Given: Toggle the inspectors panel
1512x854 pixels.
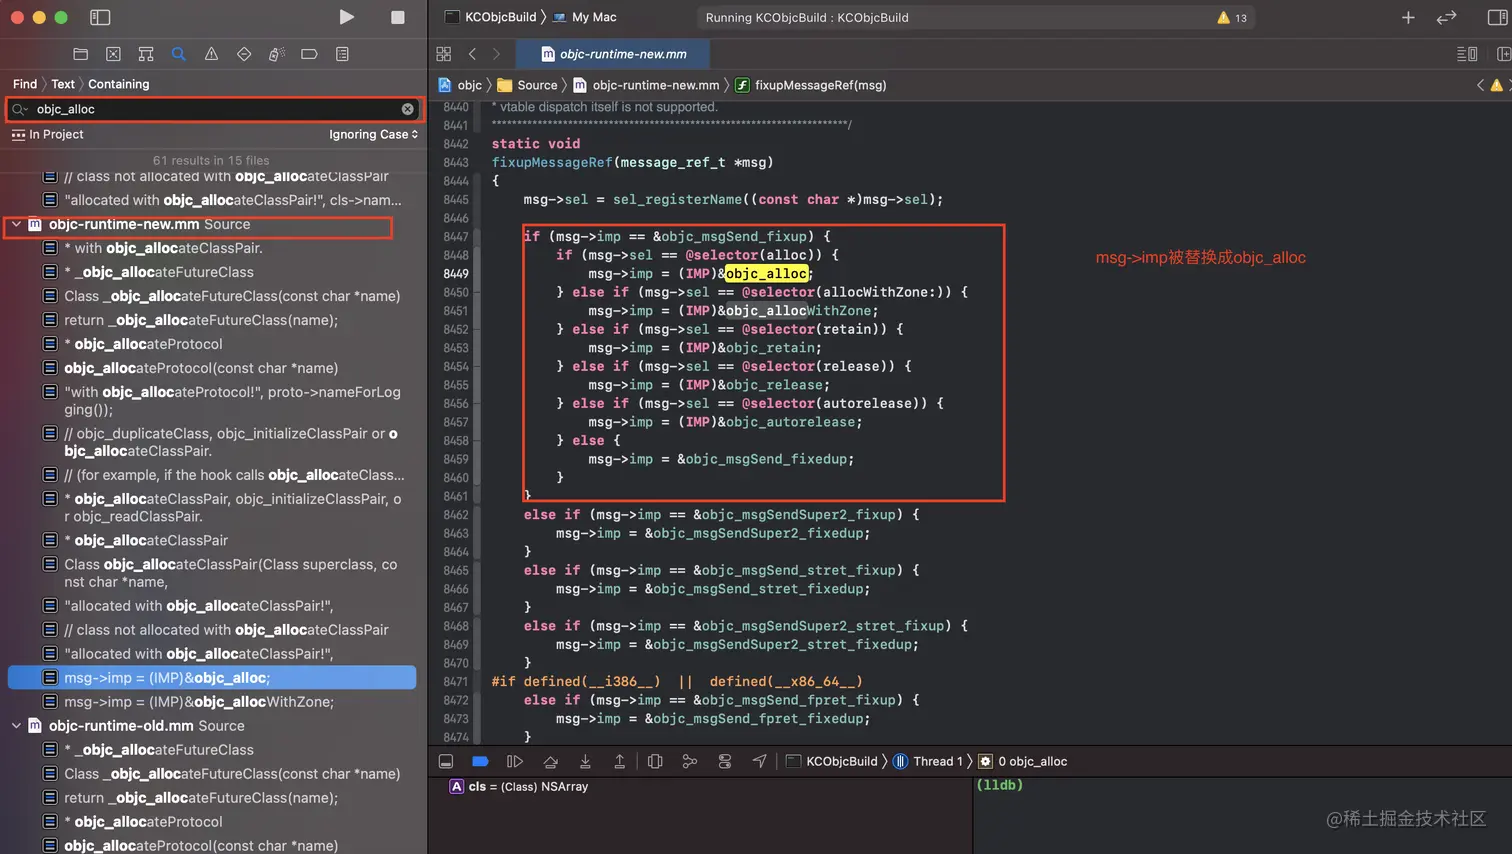Looking at the screenshot, I should pyautogui.click(x=1497, y=17).
